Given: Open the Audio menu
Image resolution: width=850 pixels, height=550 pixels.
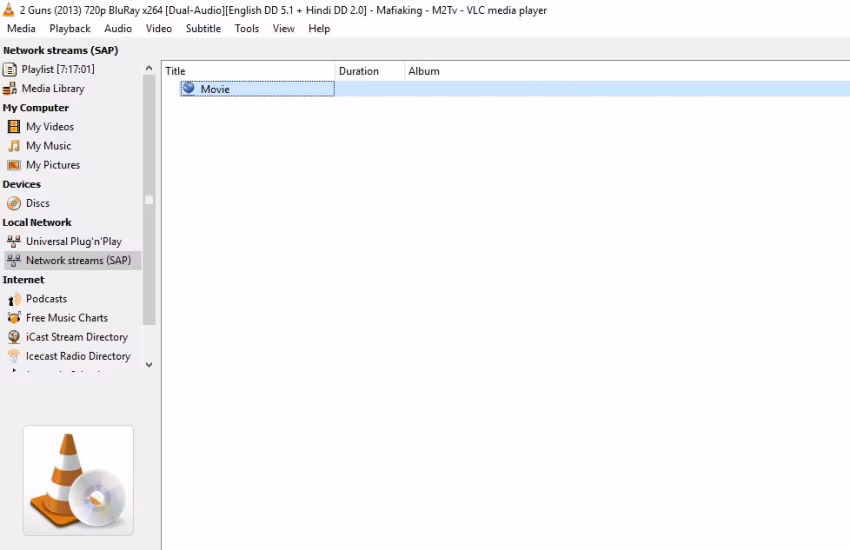Looking at the screenshot, I should [x=118, y=29].
